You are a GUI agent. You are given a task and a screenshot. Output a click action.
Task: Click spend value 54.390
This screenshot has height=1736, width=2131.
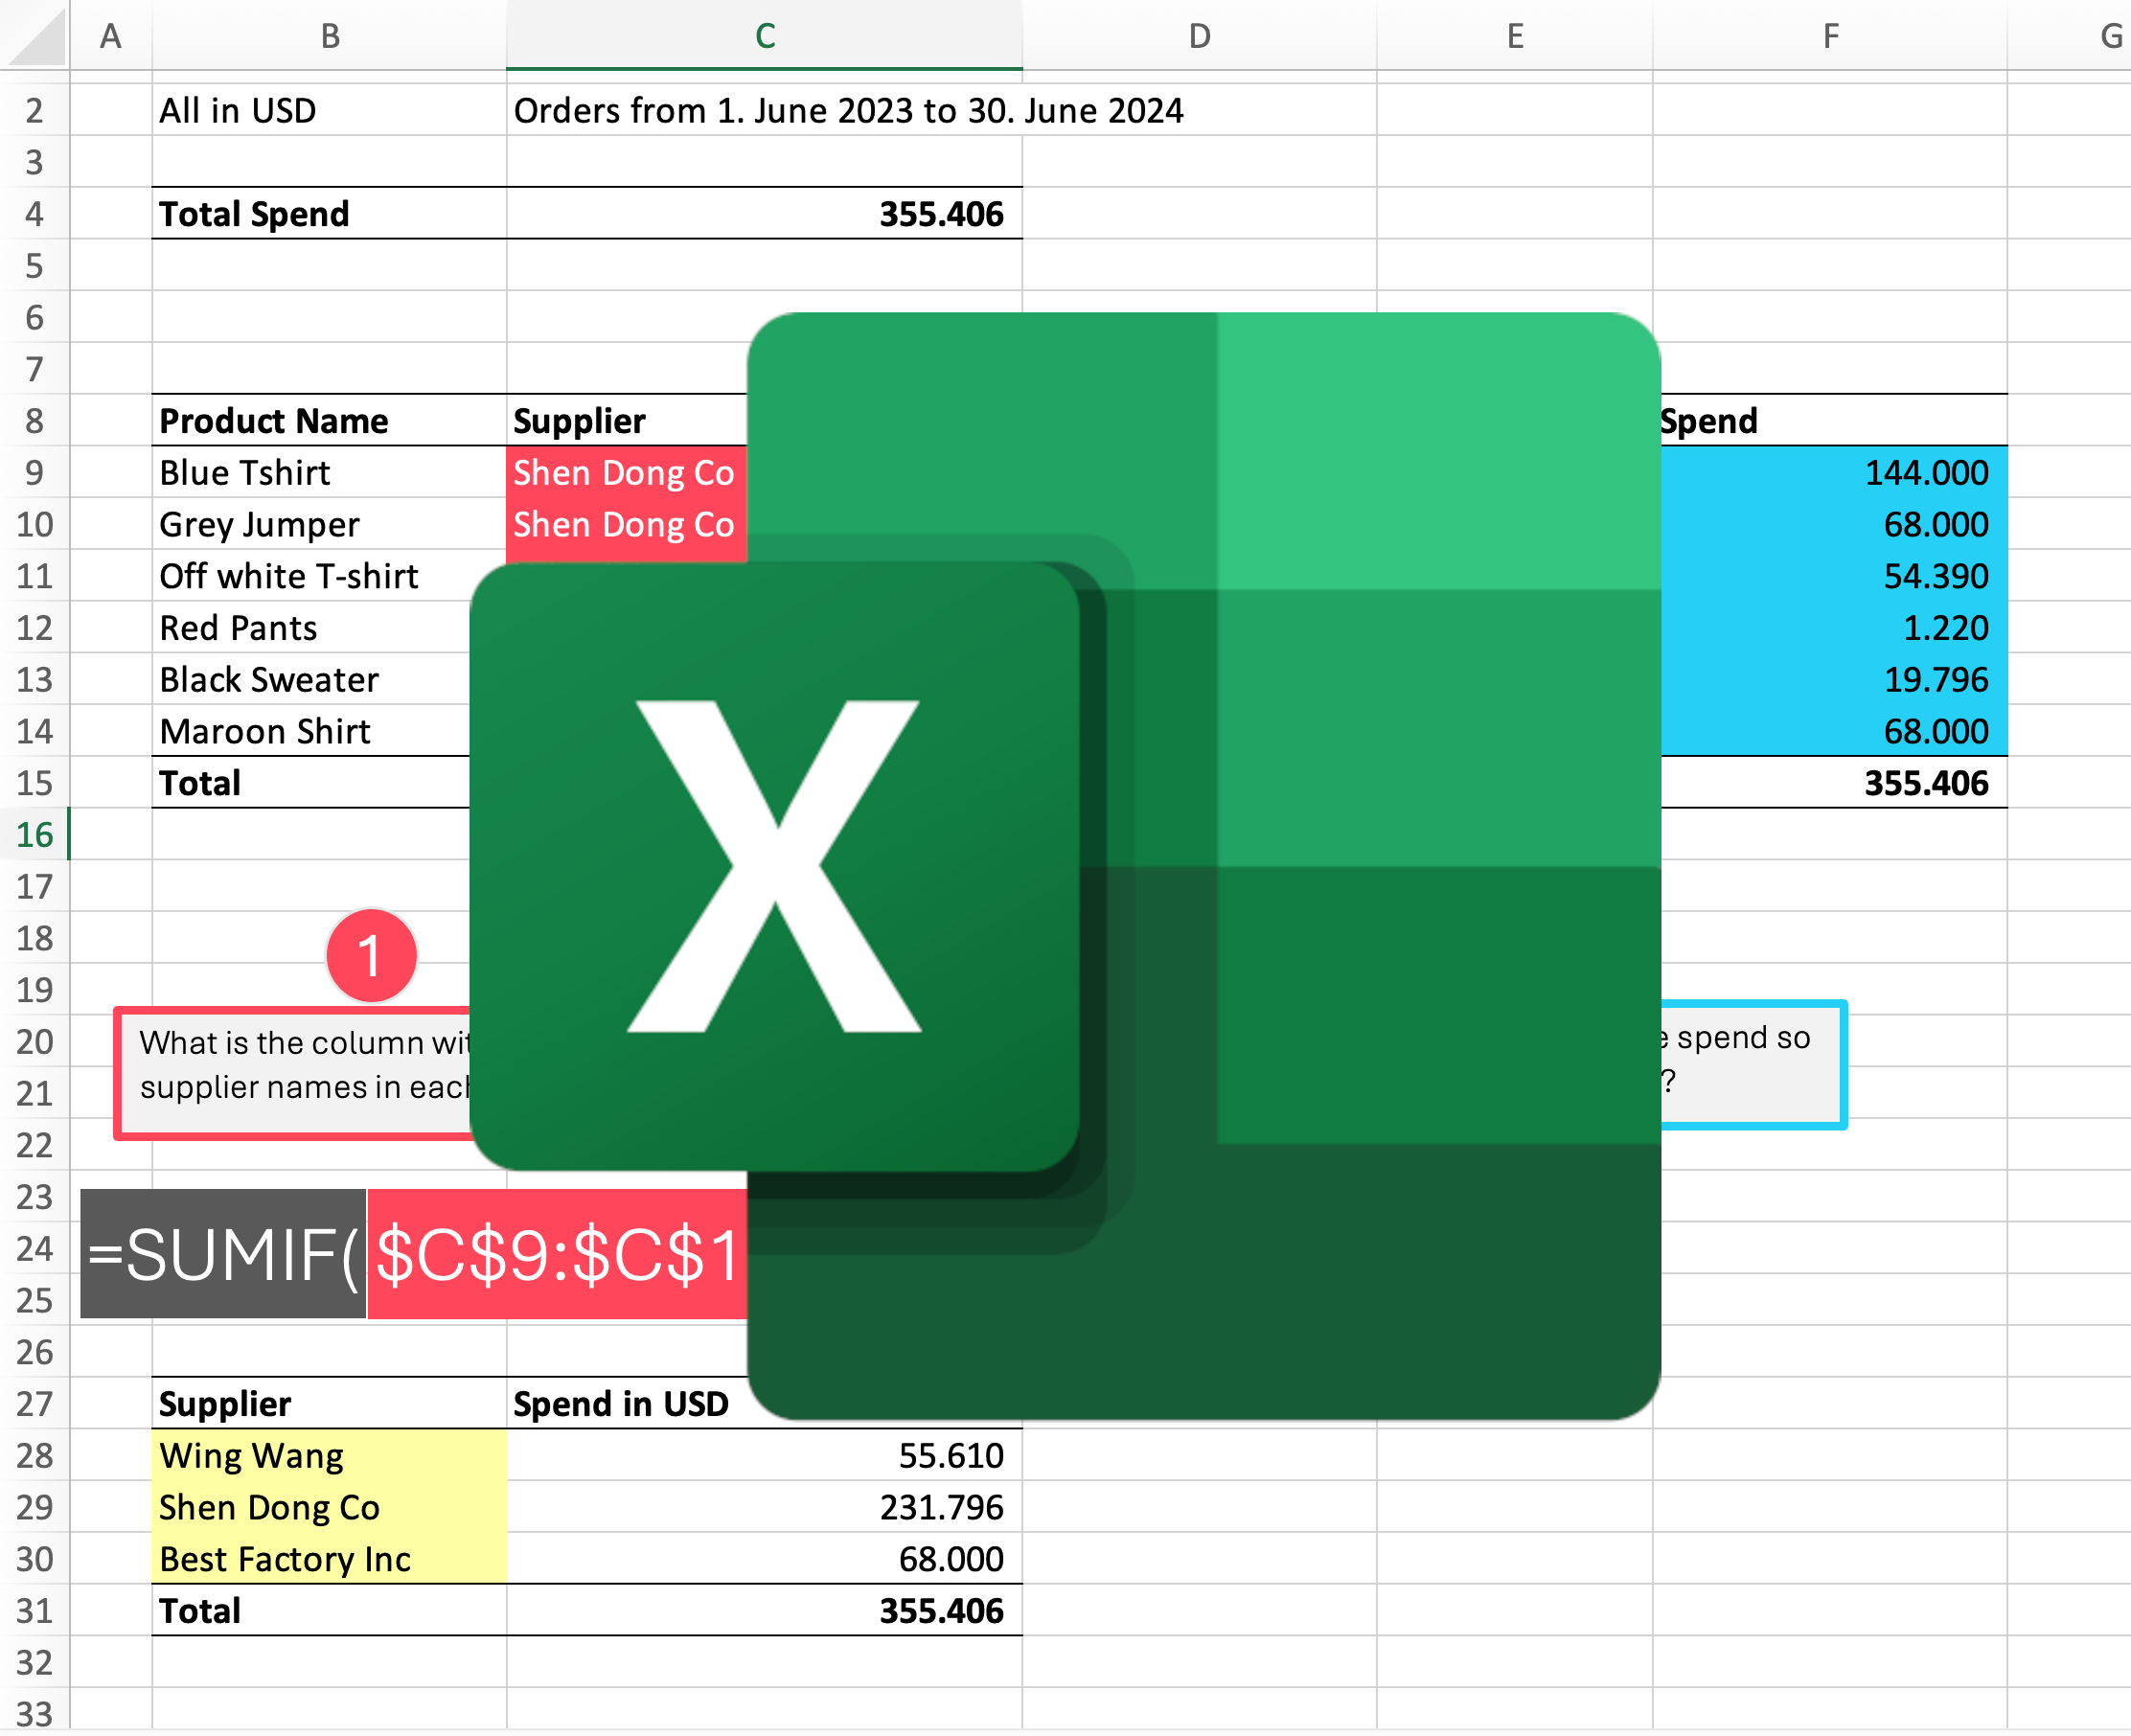click(1832, 576)
